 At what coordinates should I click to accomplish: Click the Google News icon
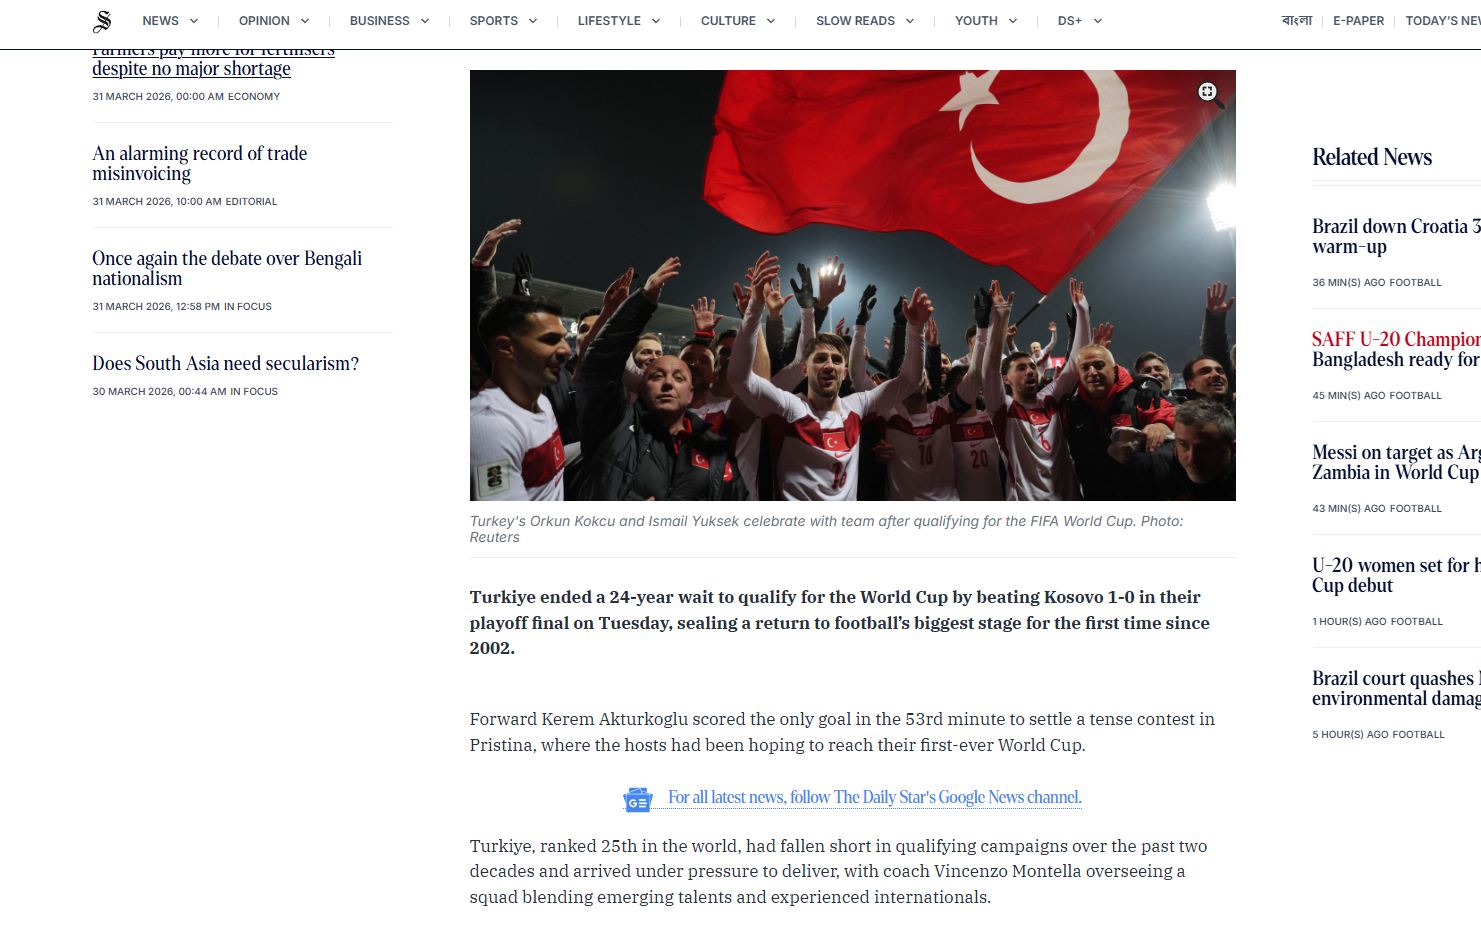click(637, 798)
